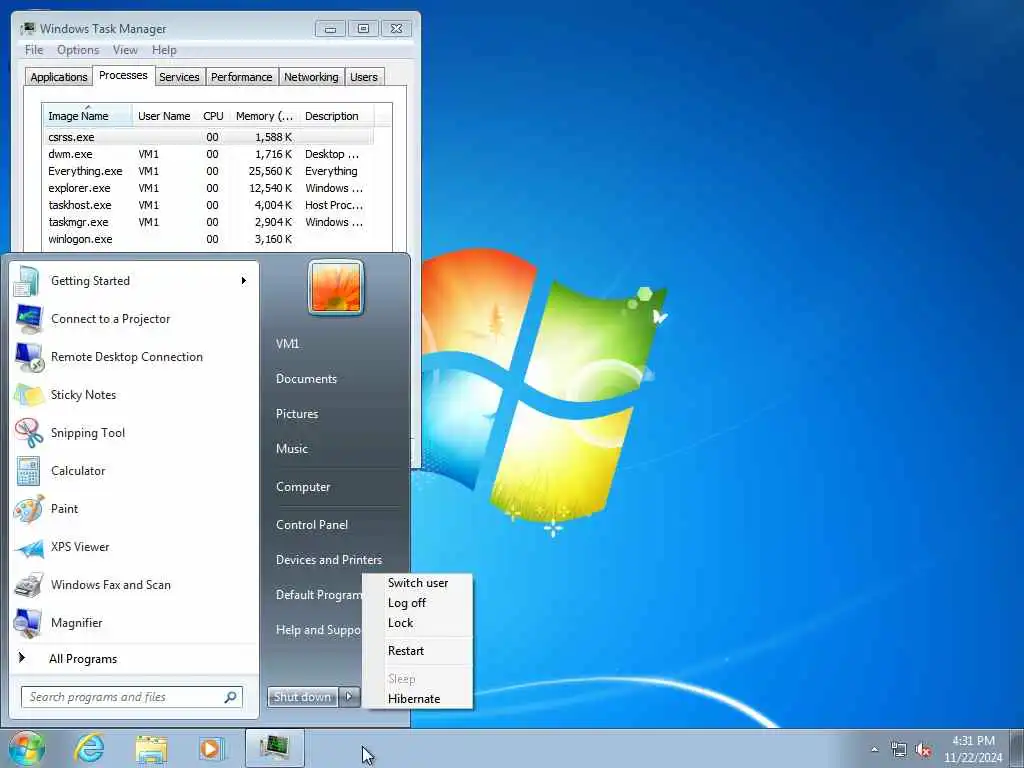This screenshot has width=1024, height=768.
Task: Open VM1 user folder link
Action: 287,344
